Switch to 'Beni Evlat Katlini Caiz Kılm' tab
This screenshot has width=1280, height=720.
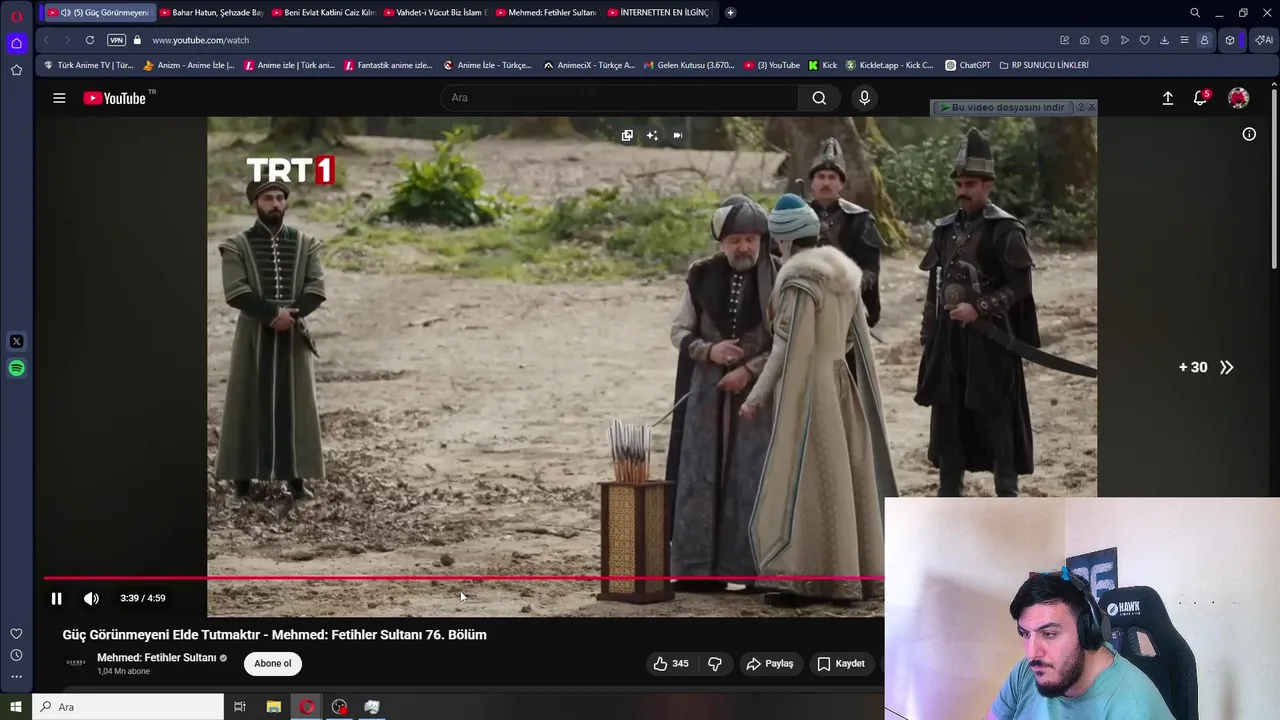322,12
